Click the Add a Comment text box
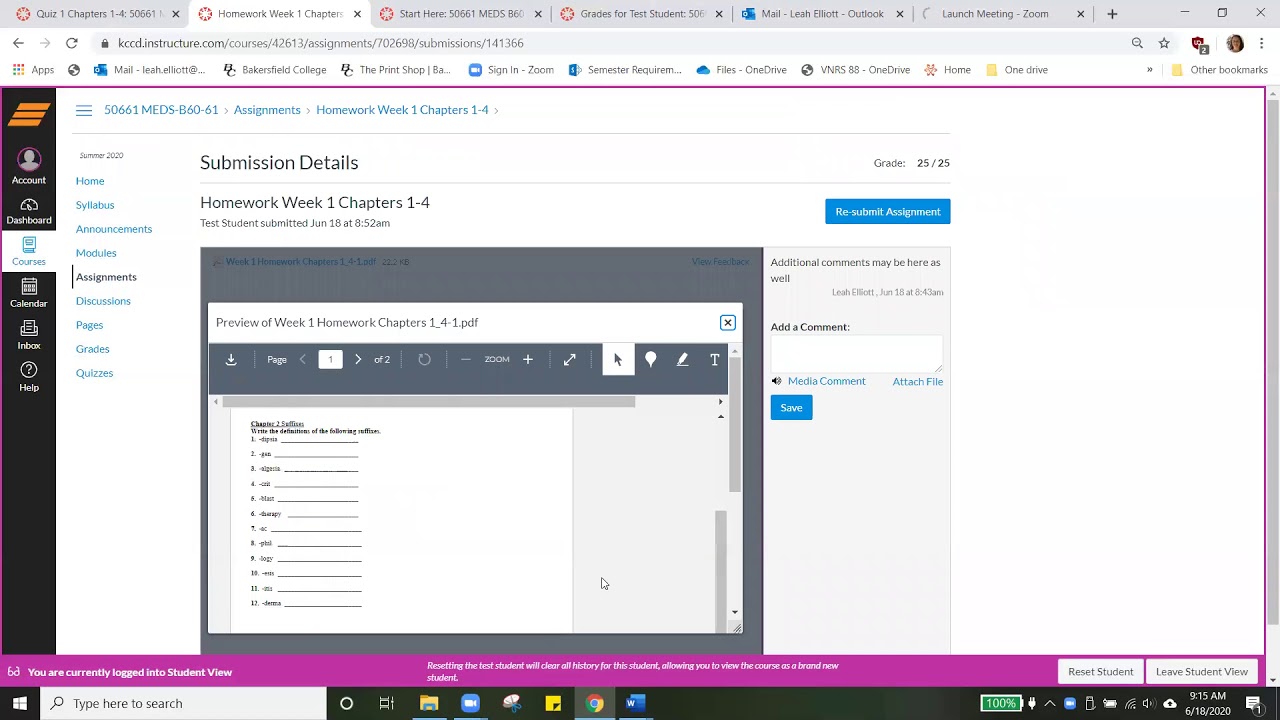Viewport: 1280px width, 720px height. 856,354
